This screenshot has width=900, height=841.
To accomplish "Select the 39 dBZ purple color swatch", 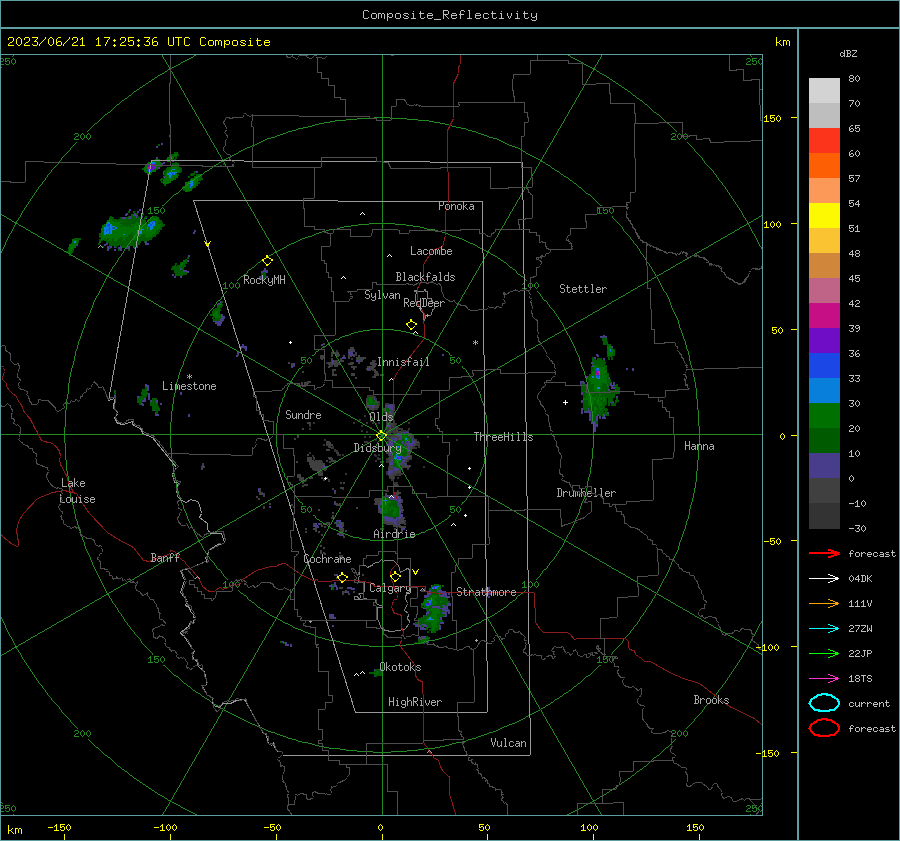I will [824, 340].
